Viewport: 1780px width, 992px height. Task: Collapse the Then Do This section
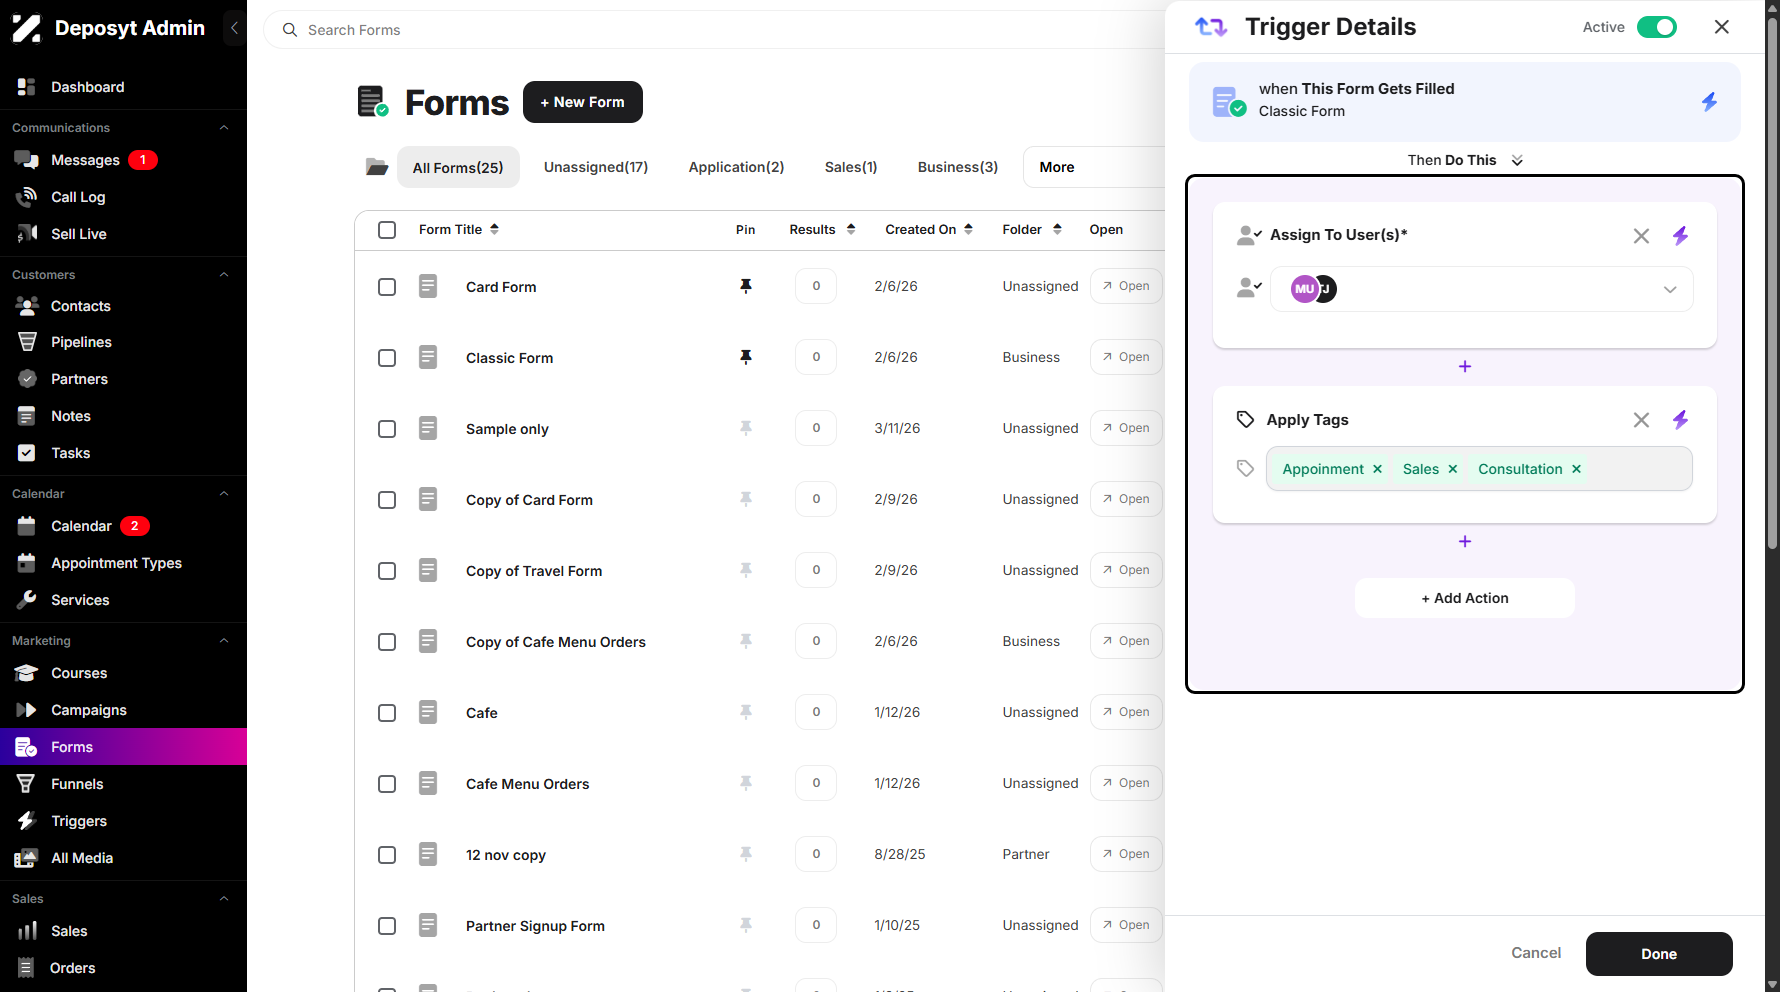coord(1517,161)
